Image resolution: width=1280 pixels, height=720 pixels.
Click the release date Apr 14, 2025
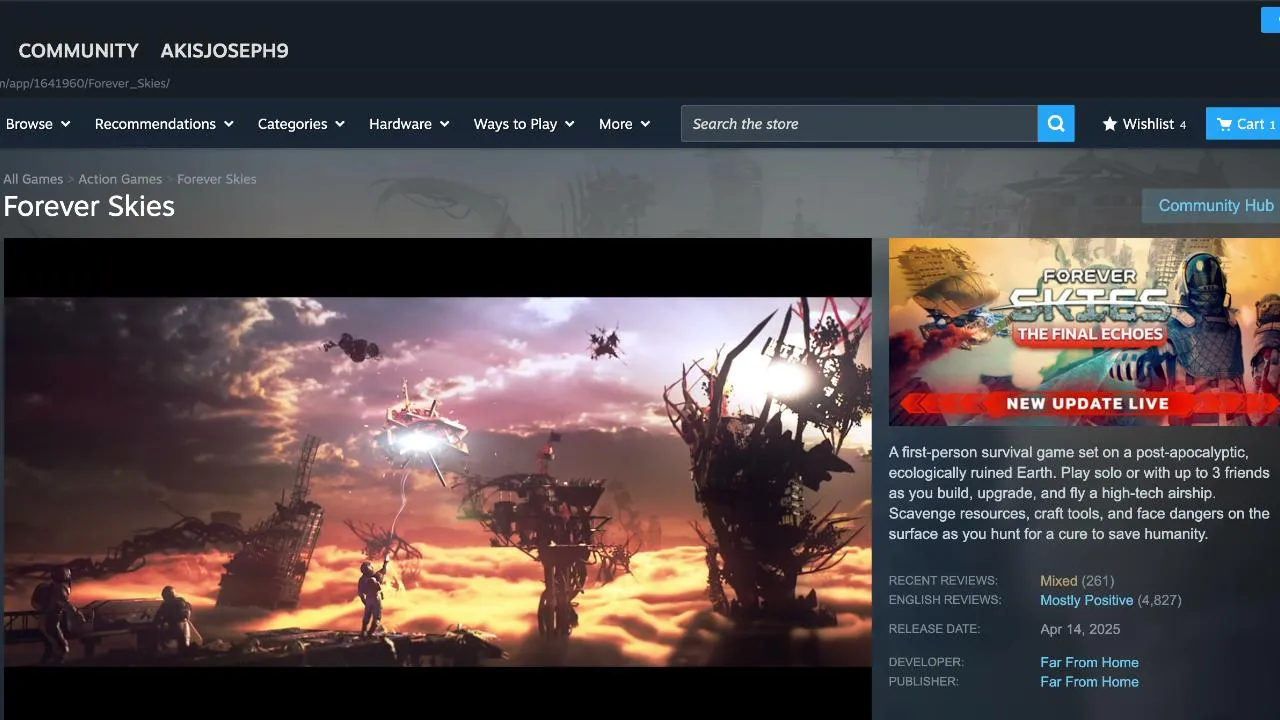[x=1080, y=629]
